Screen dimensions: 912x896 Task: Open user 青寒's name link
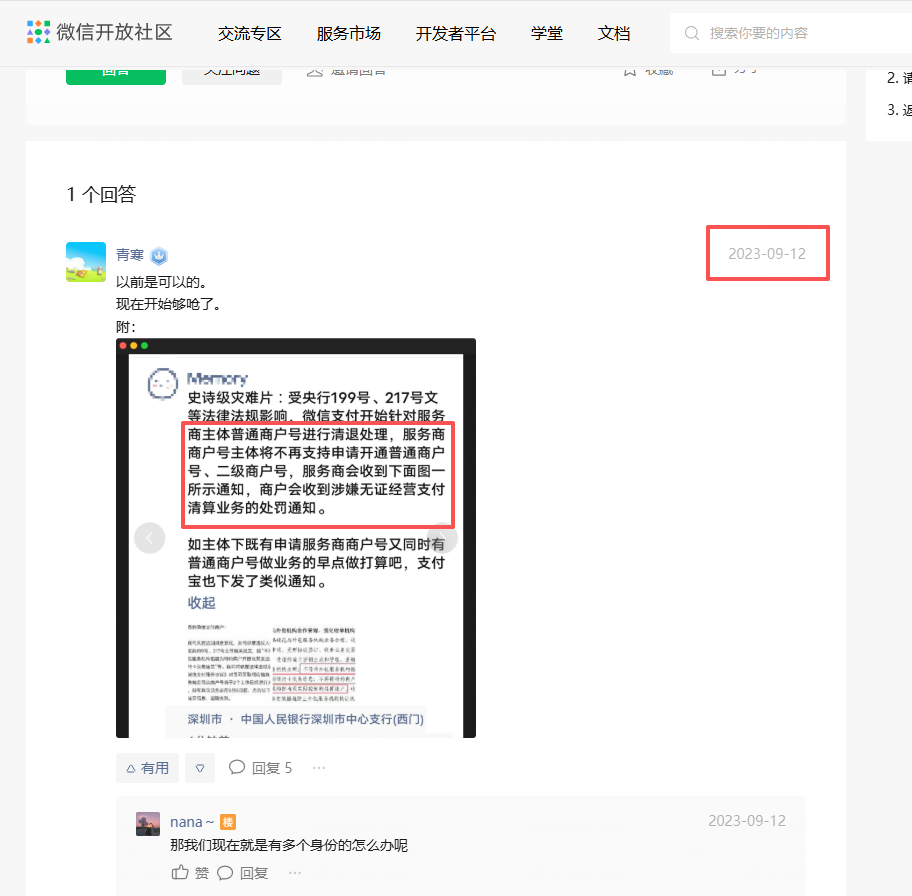tap(130, 255)
